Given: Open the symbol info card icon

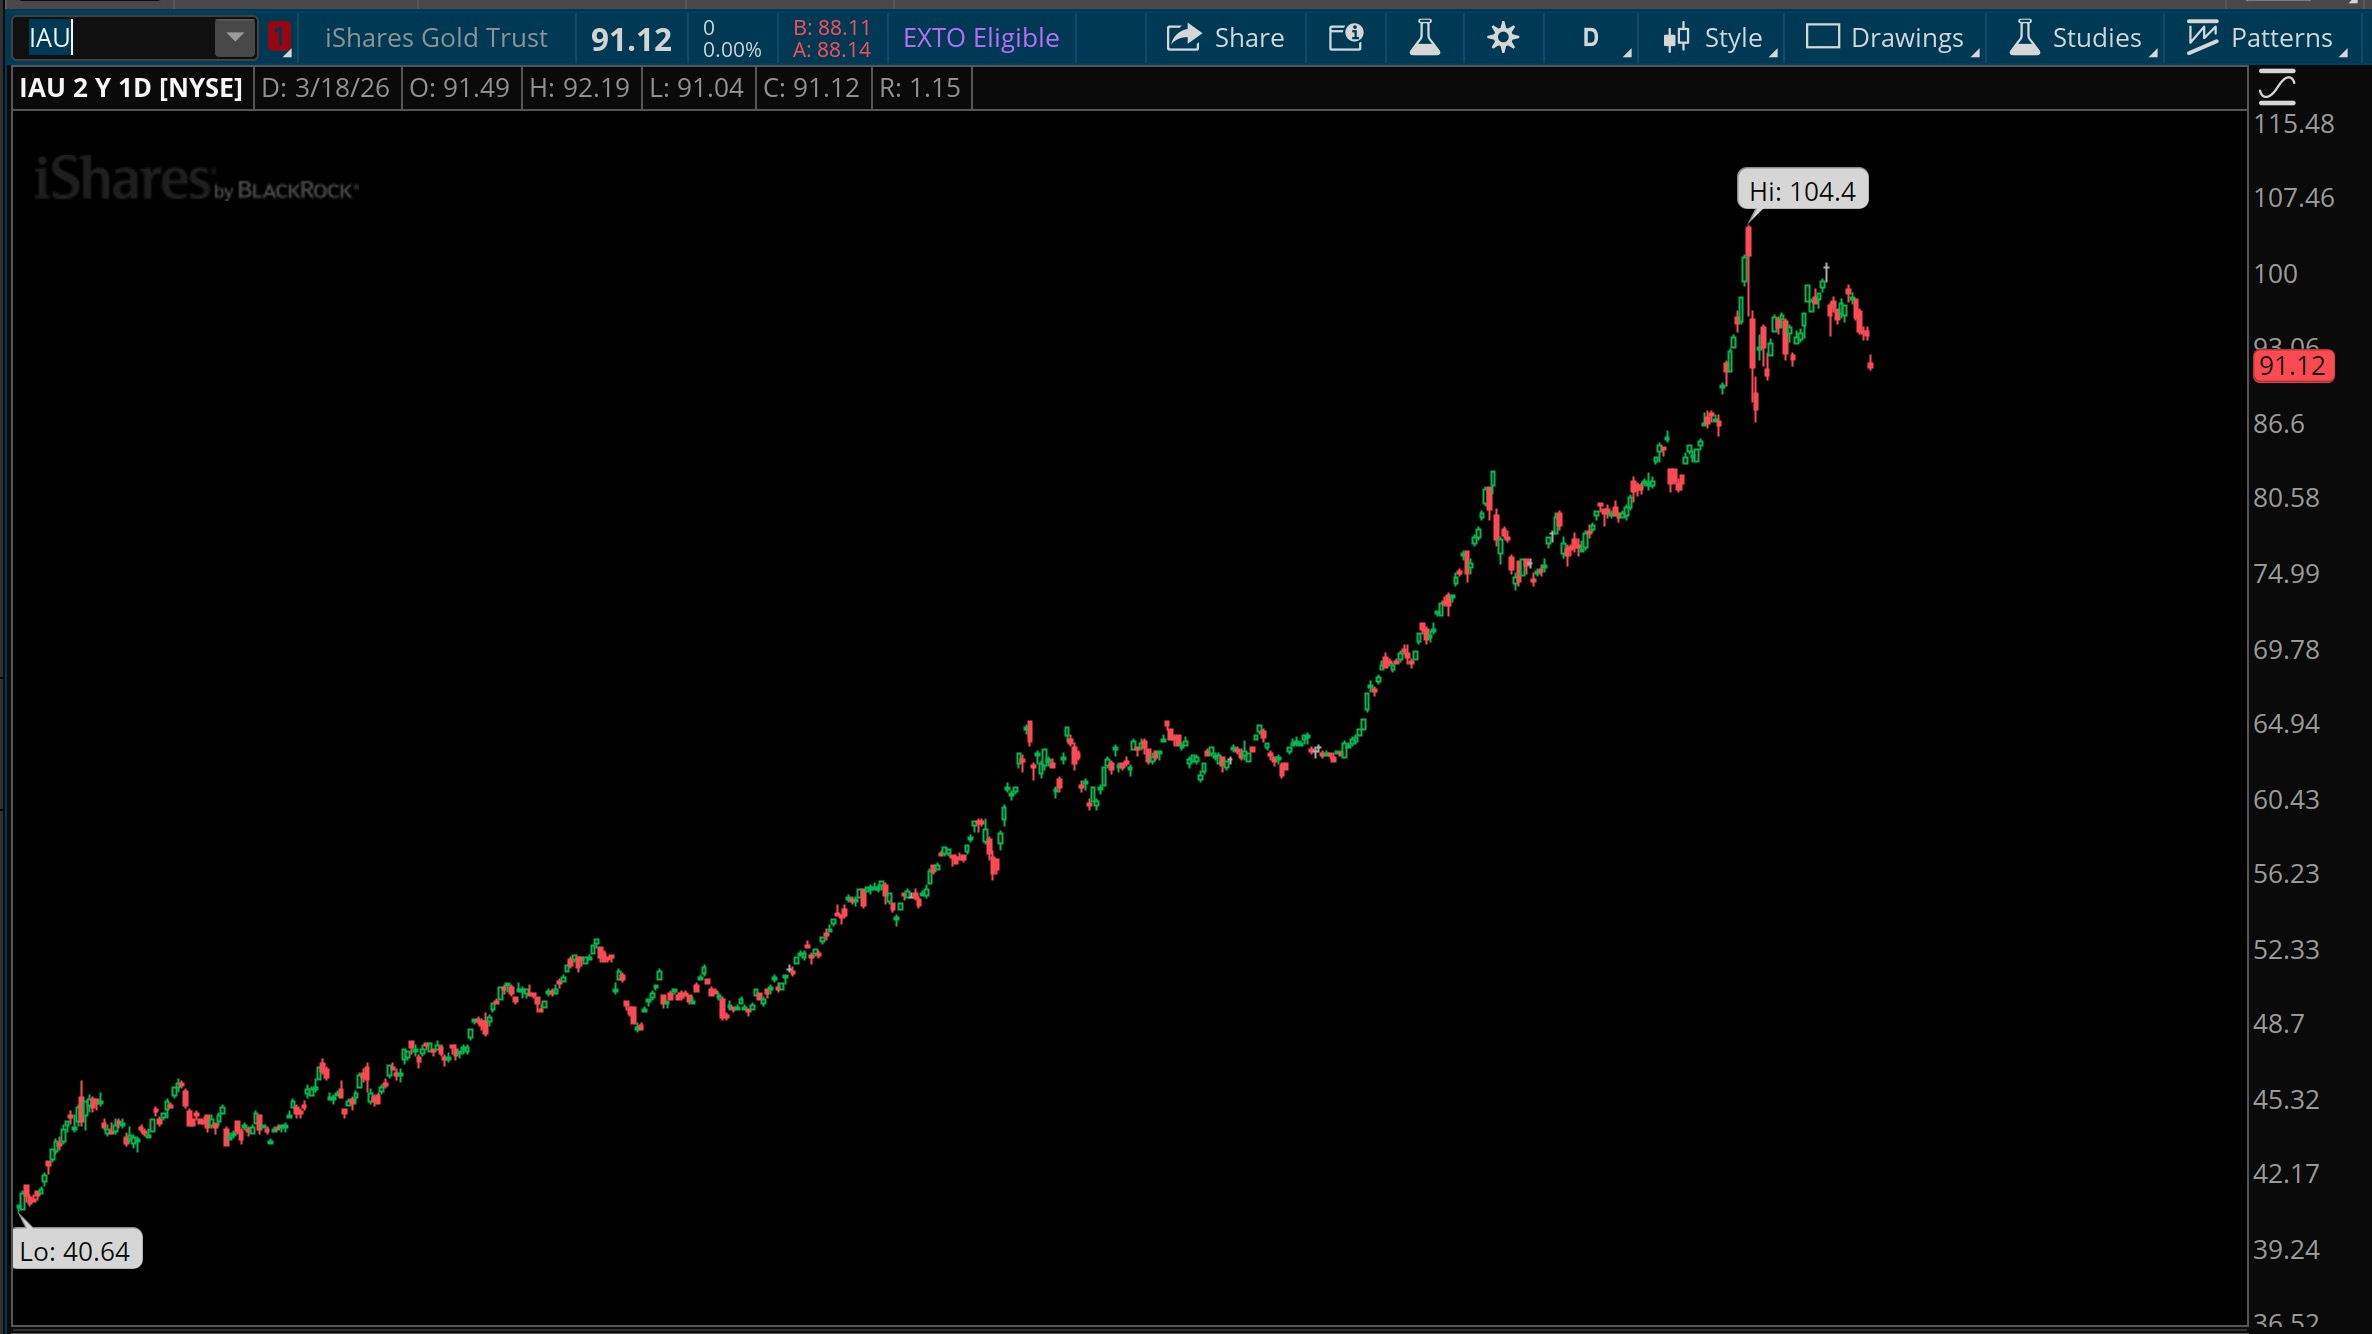Looking at the screenshot, I should coord(1345,38).
